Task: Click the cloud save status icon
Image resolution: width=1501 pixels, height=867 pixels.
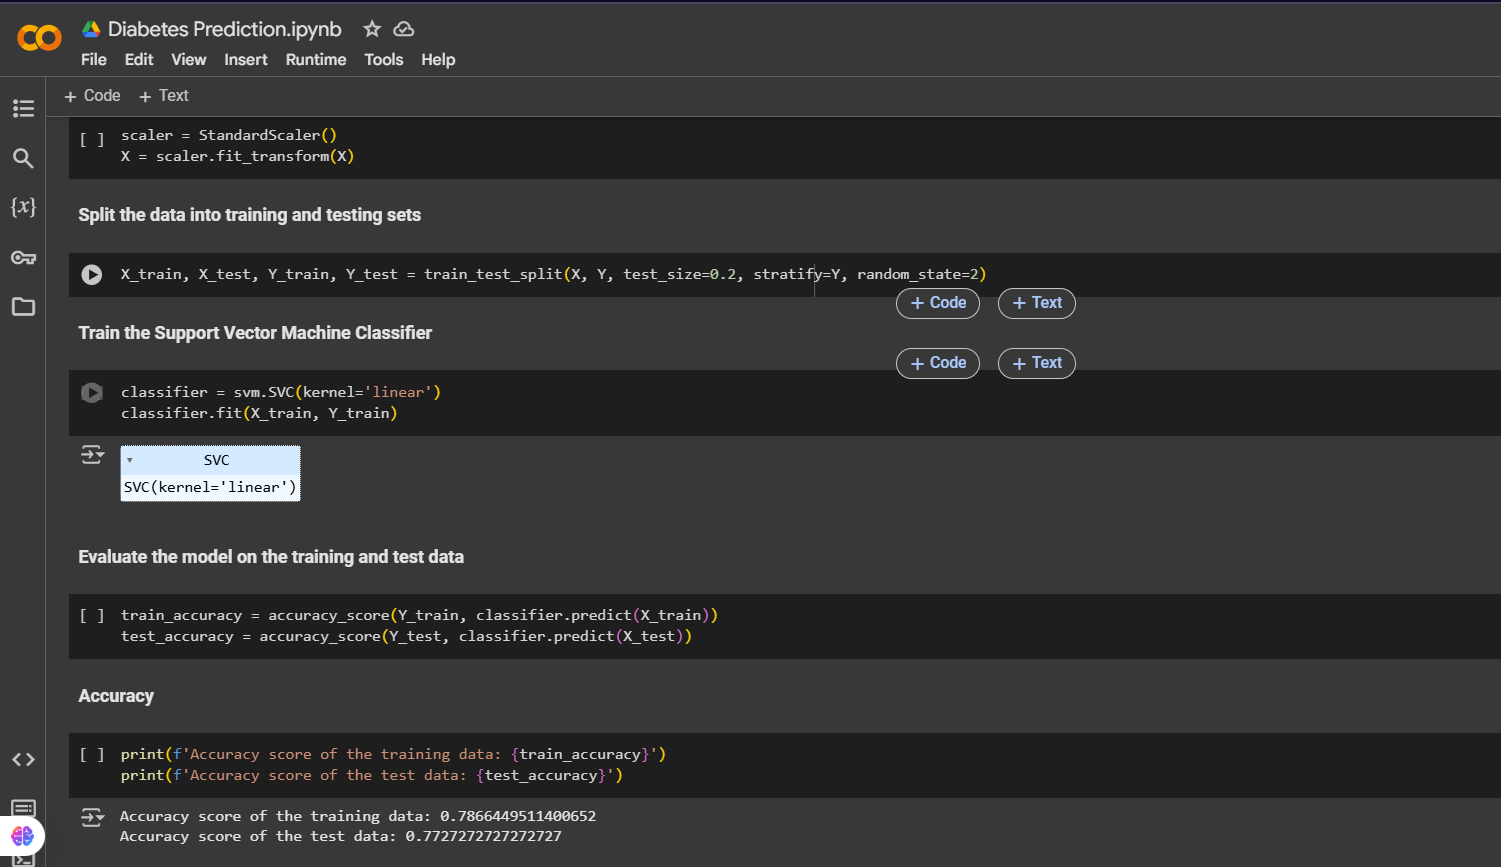Action: 404,29
